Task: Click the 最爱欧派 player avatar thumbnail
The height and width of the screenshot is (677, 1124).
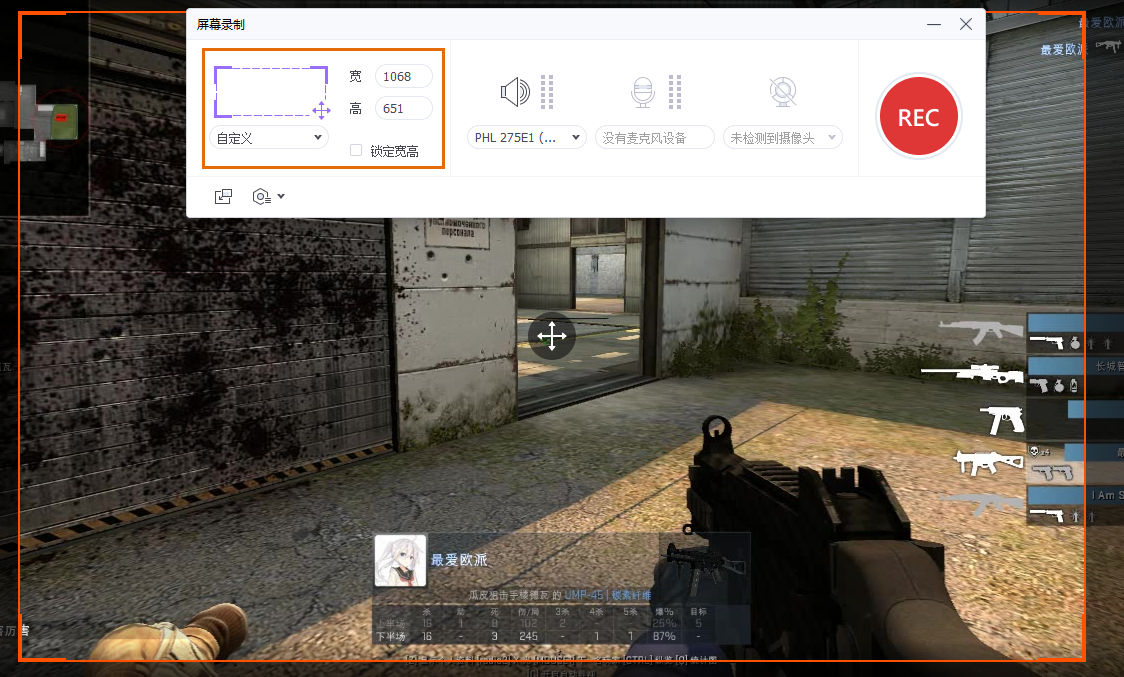Action: [401, 560]
